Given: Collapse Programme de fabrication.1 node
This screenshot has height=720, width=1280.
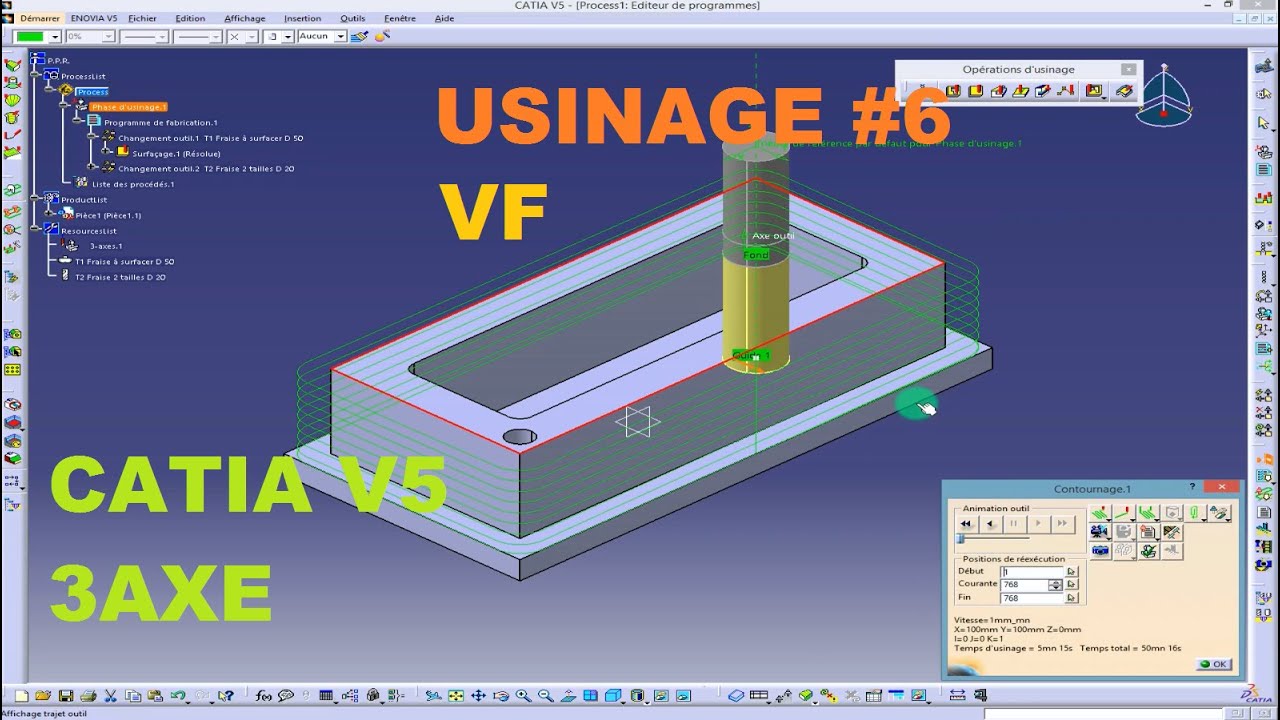Looking at the screenshot, I should tap(77, 120).
